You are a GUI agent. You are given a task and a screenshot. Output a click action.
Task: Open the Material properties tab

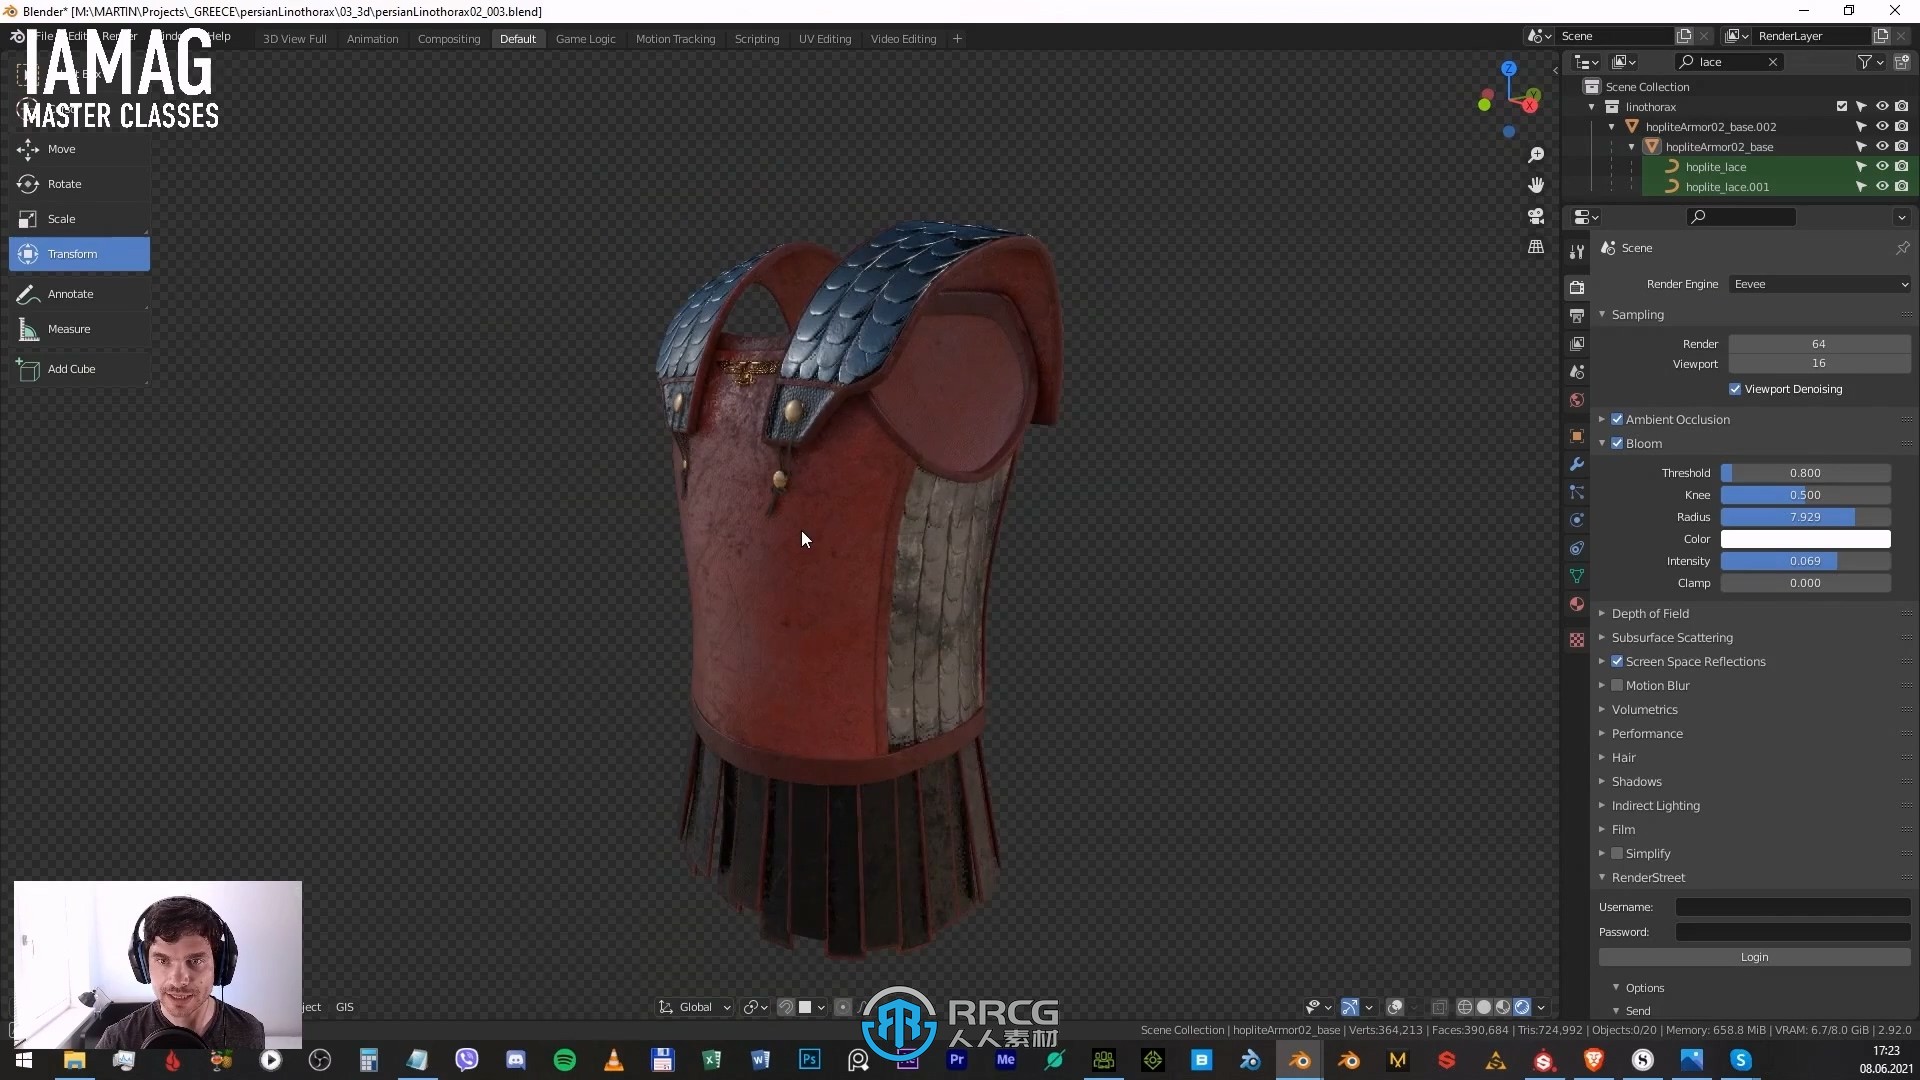(1577, 604)
